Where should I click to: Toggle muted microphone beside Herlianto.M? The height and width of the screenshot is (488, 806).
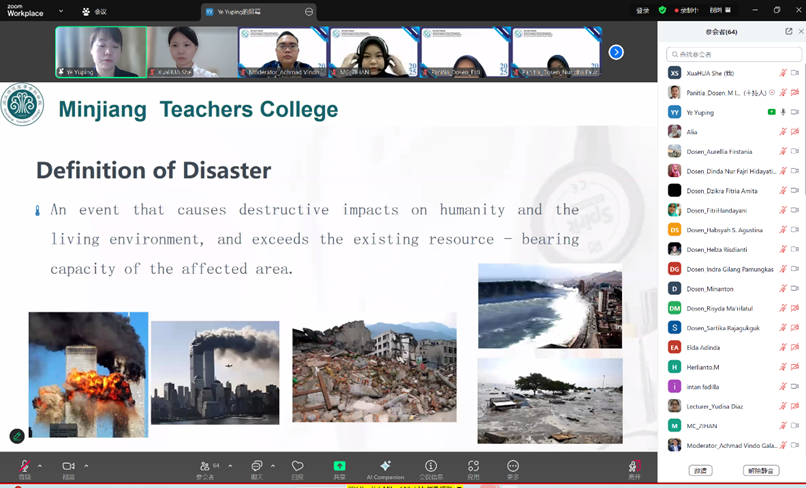(x=783, y=367)
